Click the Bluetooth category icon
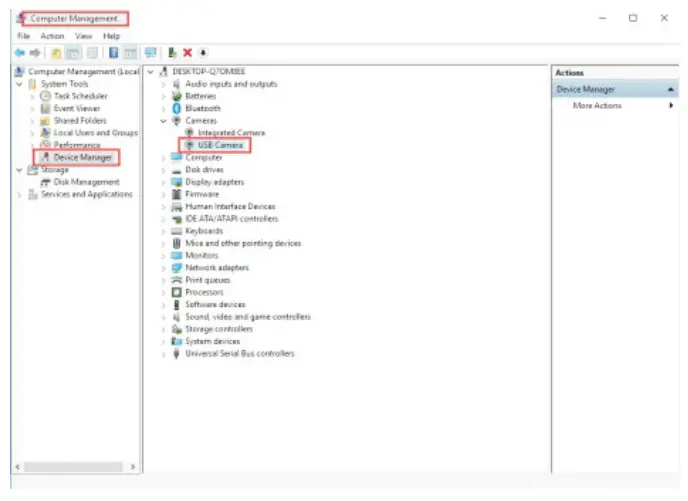 click(176, 108)
